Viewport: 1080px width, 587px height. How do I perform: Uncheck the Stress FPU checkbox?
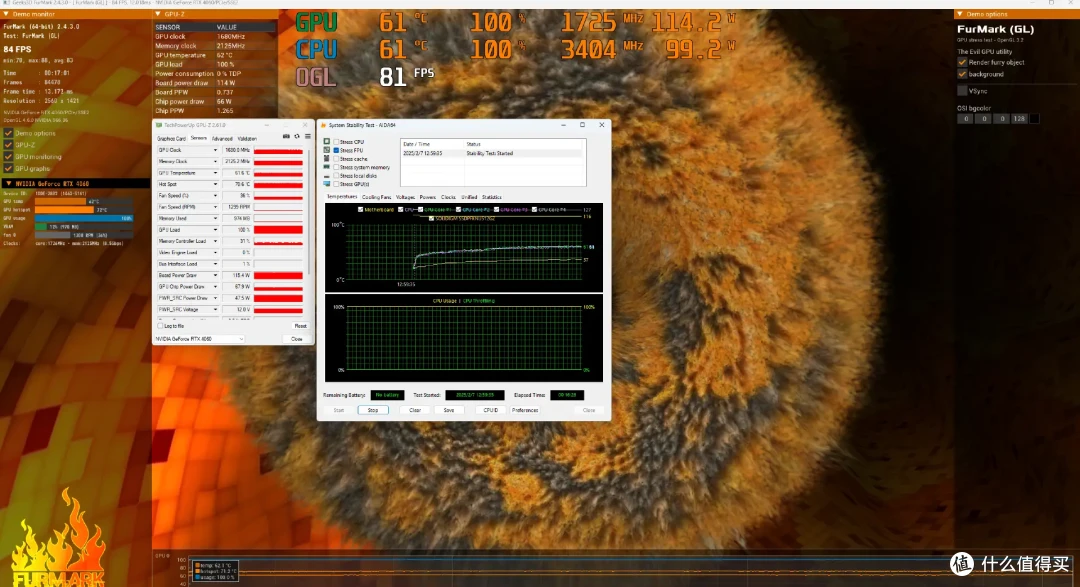[x=336, y=150]
